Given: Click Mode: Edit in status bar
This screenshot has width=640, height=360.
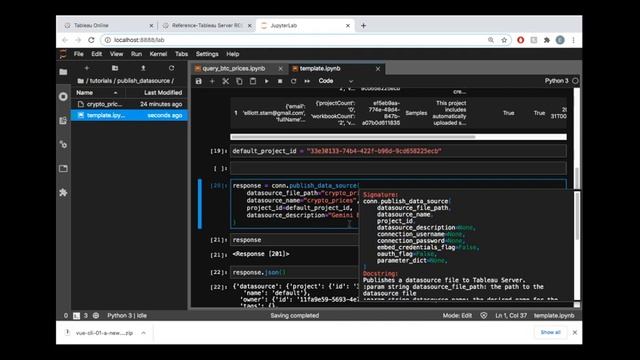Looking at the screenshot, I should (457, 316).
